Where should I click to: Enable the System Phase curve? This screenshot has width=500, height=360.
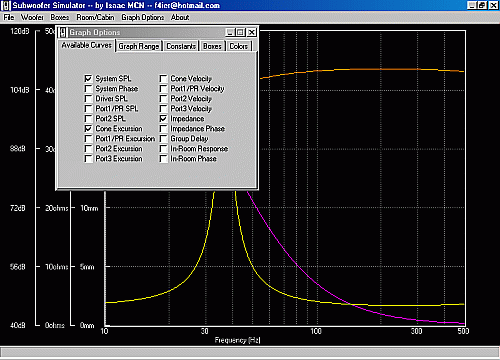tap(88, 89)
